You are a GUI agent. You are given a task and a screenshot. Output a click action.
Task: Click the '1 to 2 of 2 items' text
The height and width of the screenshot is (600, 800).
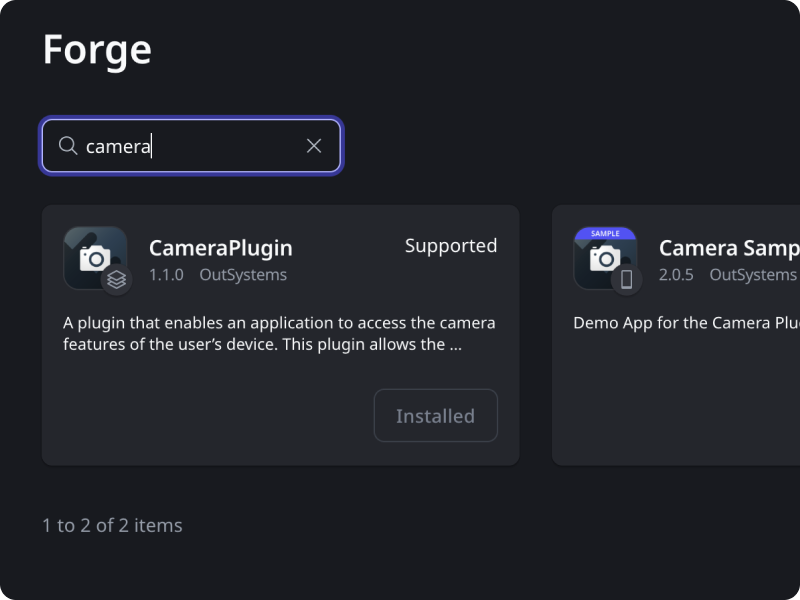[x=112, y=525]
